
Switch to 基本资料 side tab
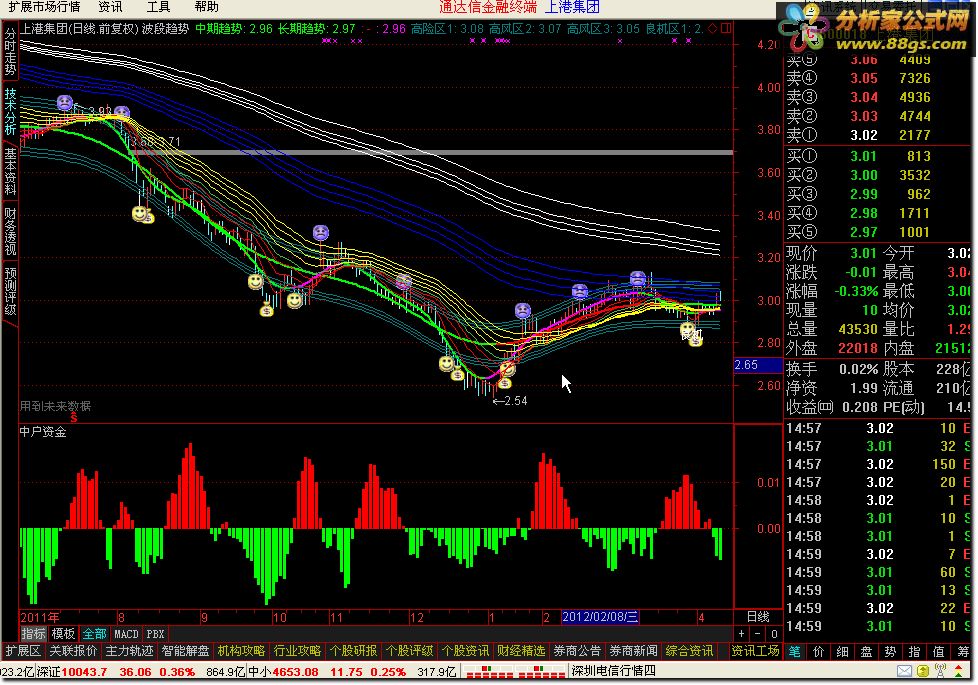pyautogui.click(x=10, y=172)
